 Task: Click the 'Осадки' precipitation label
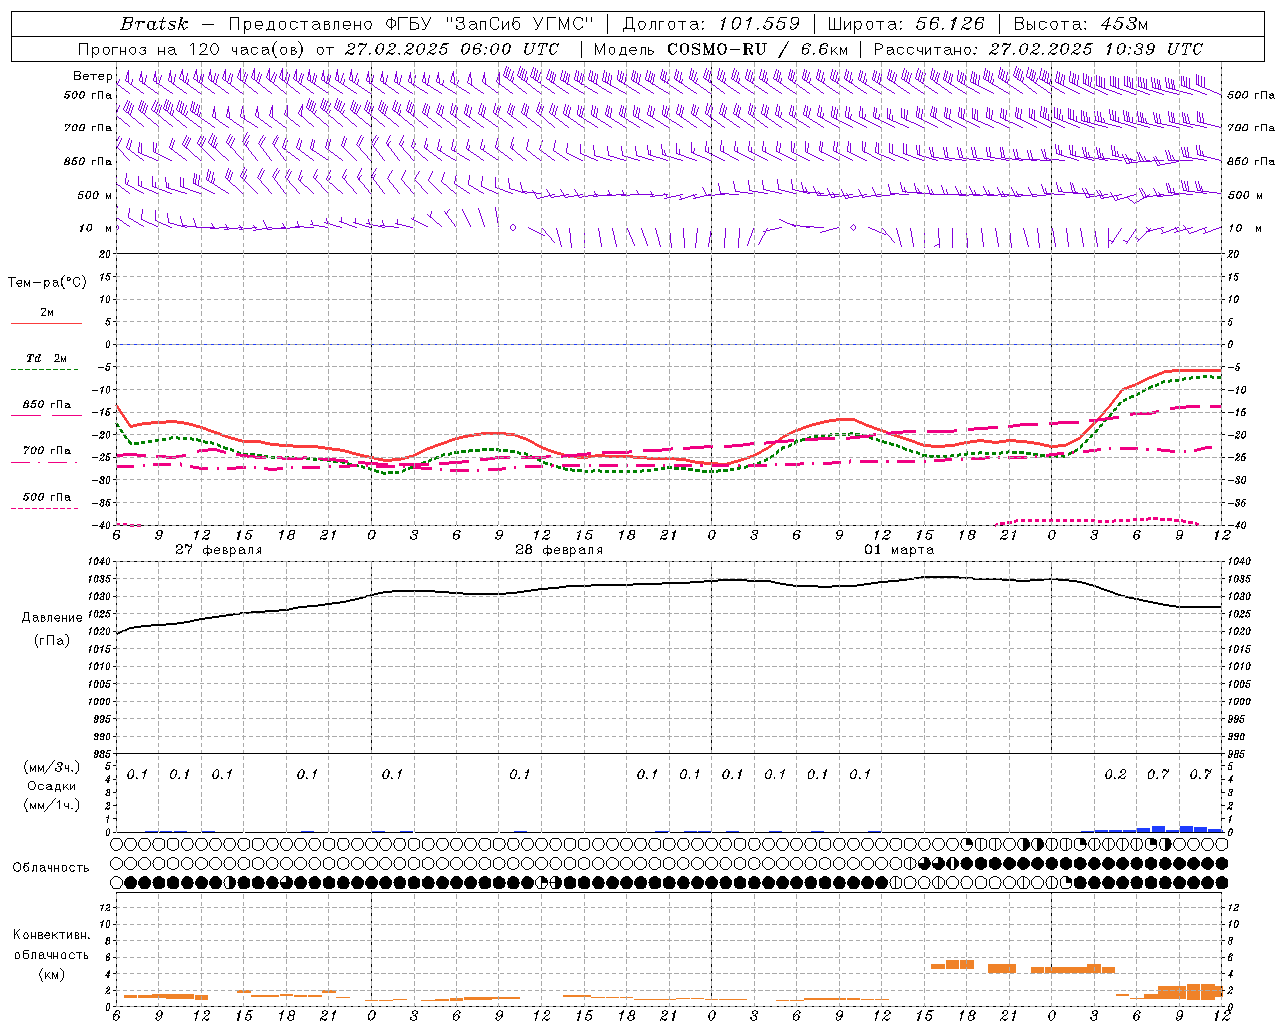click(x=51, y=786)
